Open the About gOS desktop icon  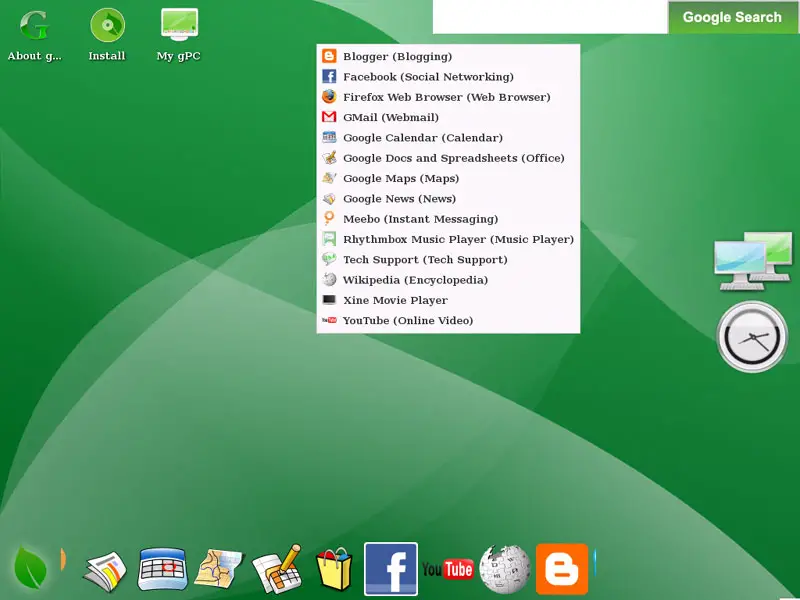click(35, 35)
